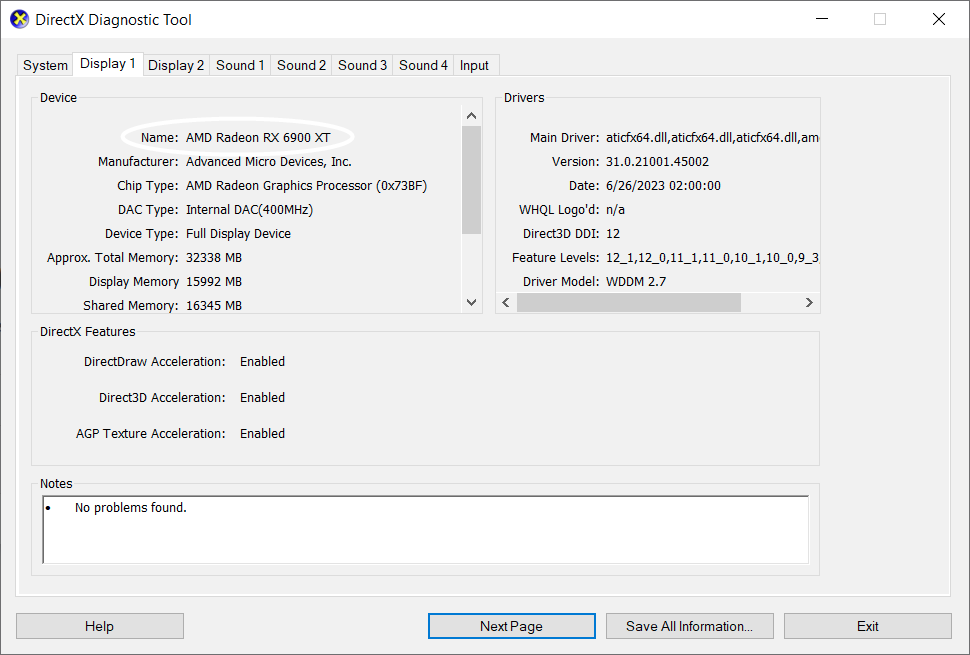Click Drivers panel scroll right arrow
Viewport: 970px width, 655px height.
pos(809,302)
